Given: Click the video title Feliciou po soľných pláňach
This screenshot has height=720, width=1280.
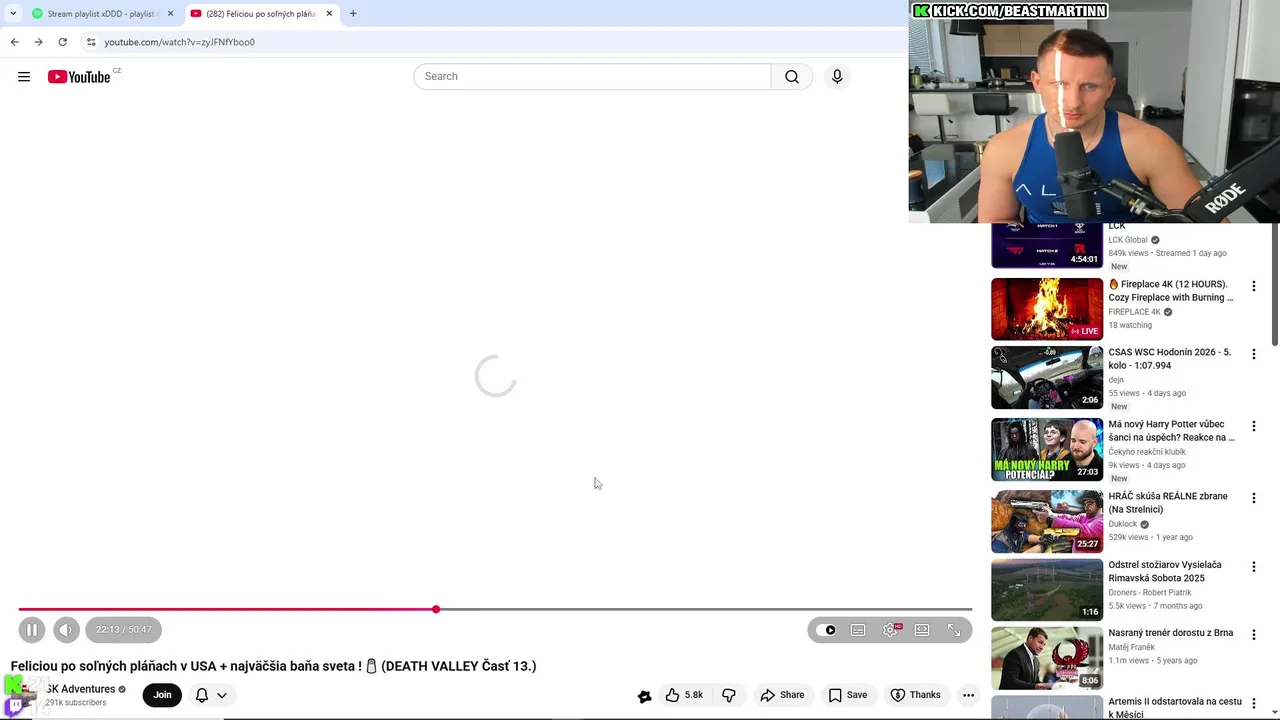Looking at the screenshot, I should (x=273, y=666).
